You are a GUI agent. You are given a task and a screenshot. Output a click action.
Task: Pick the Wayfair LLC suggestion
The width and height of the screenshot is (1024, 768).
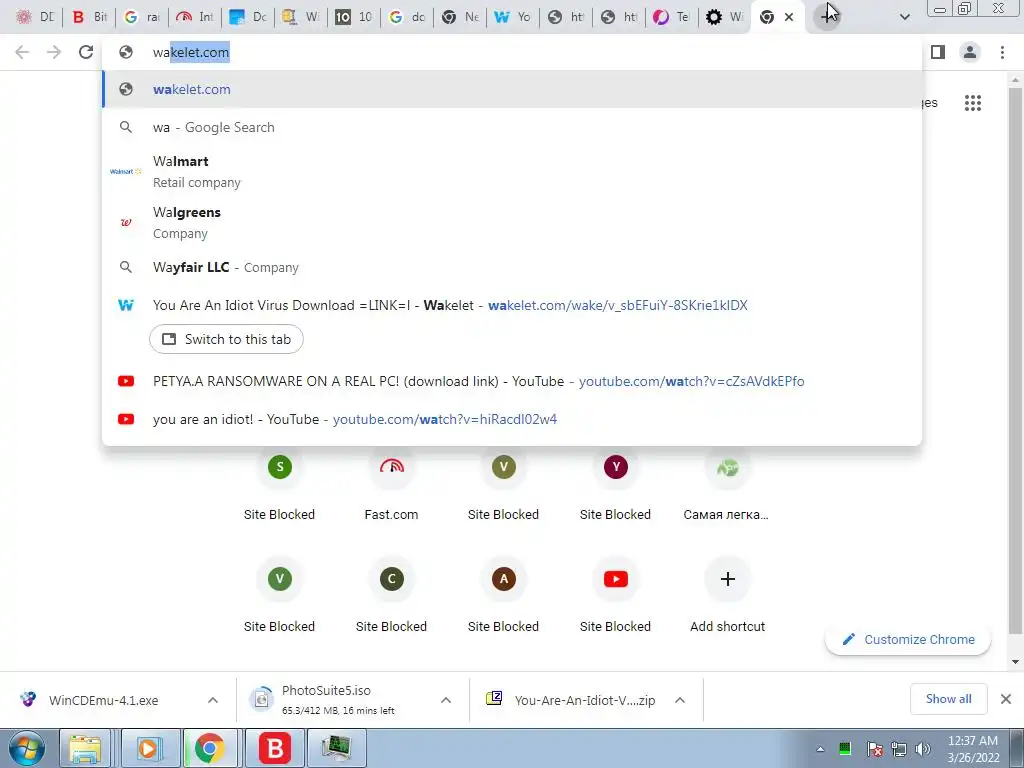pyautogui.click(x=512, y=267)
